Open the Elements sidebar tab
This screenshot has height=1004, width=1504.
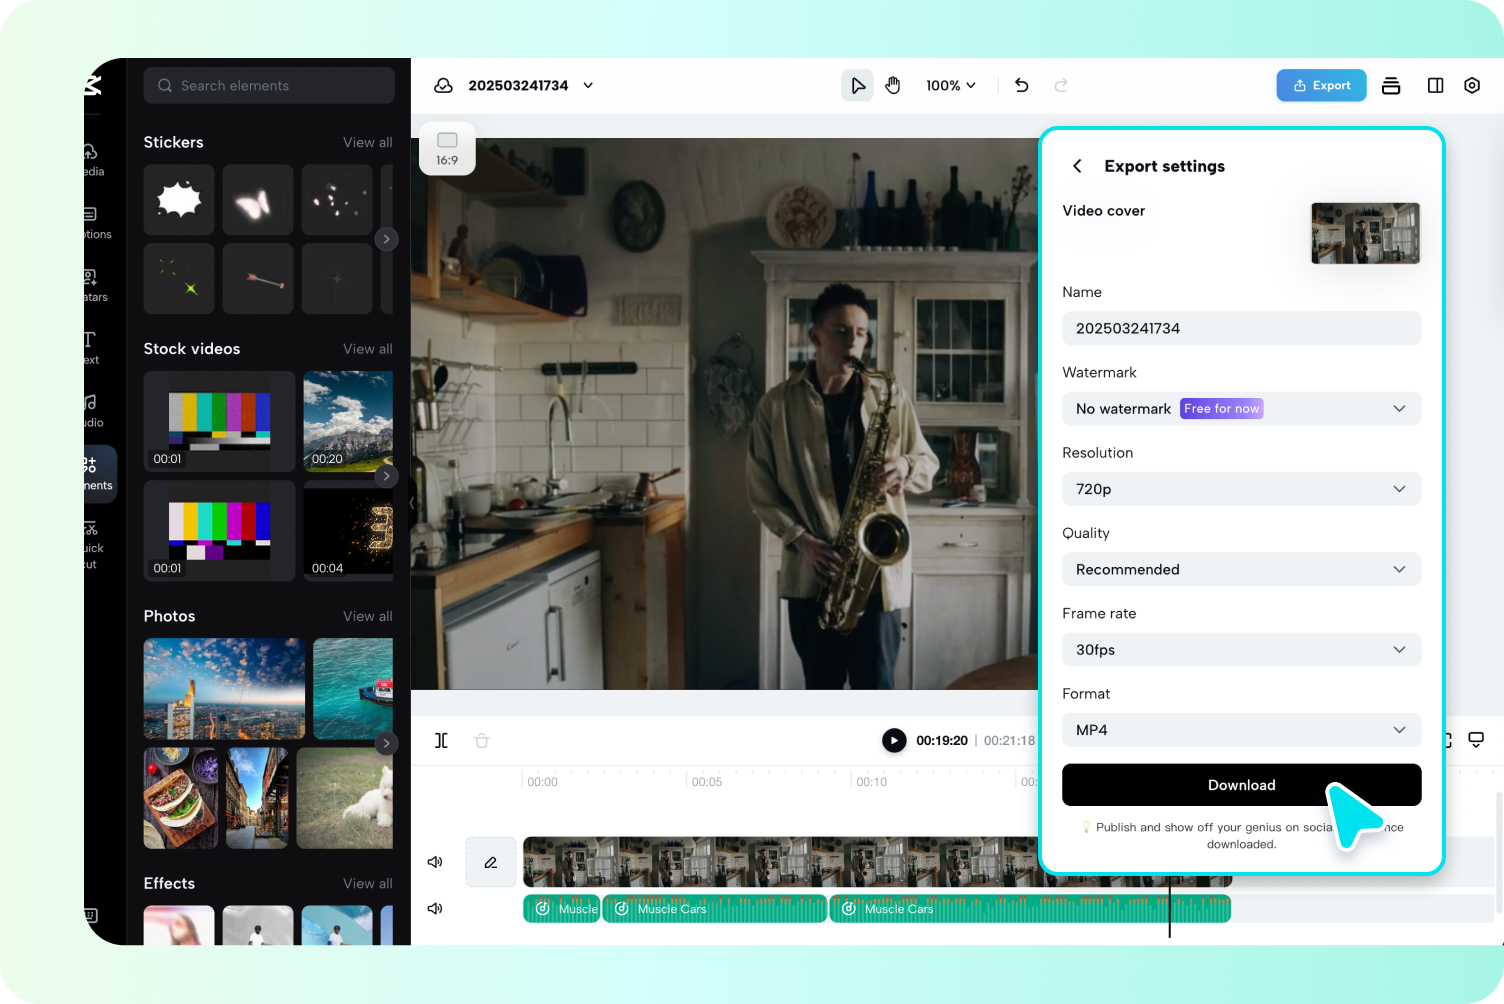pos(98,474)
